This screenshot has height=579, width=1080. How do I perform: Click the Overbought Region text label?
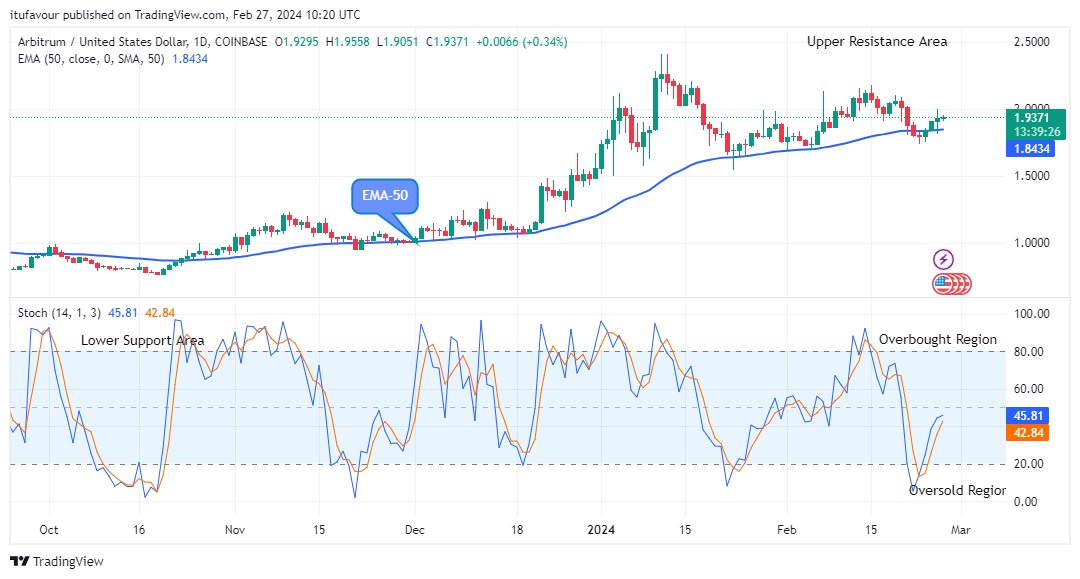pyautogui.click(x=937, y=339)
